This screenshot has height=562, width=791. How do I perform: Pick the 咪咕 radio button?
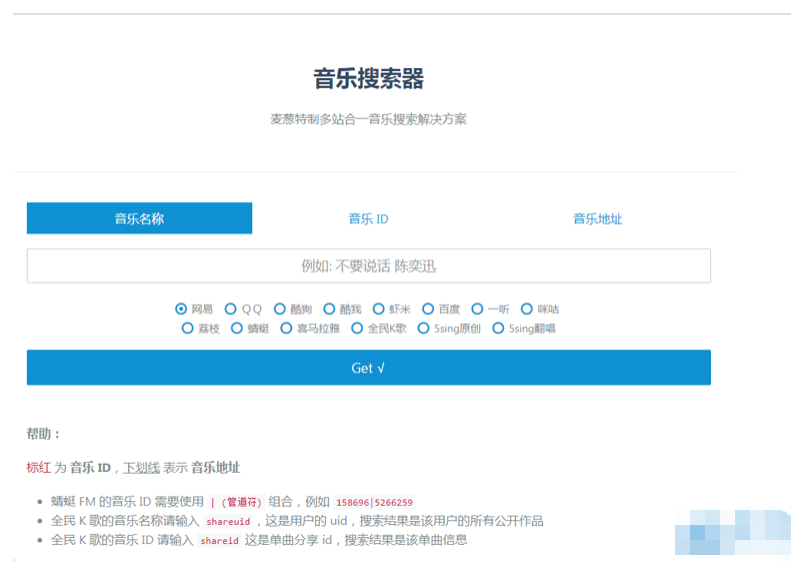coord(527,309)
